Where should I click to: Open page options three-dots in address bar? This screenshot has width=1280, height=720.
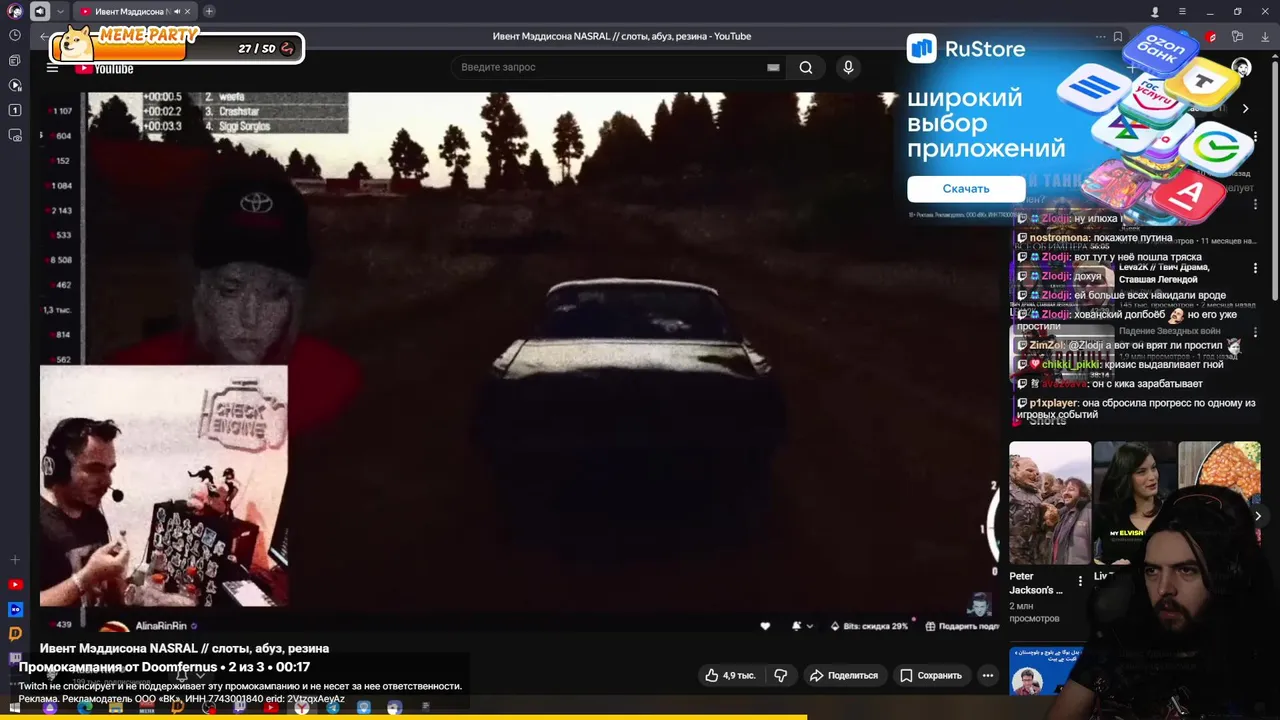click(1100, 36)
